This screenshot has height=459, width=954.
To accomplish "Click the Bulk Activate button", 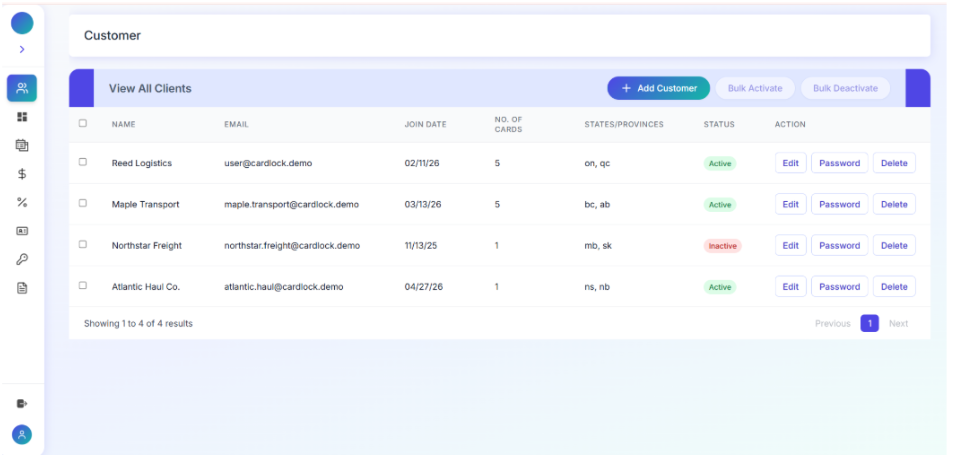I will 755,88.
